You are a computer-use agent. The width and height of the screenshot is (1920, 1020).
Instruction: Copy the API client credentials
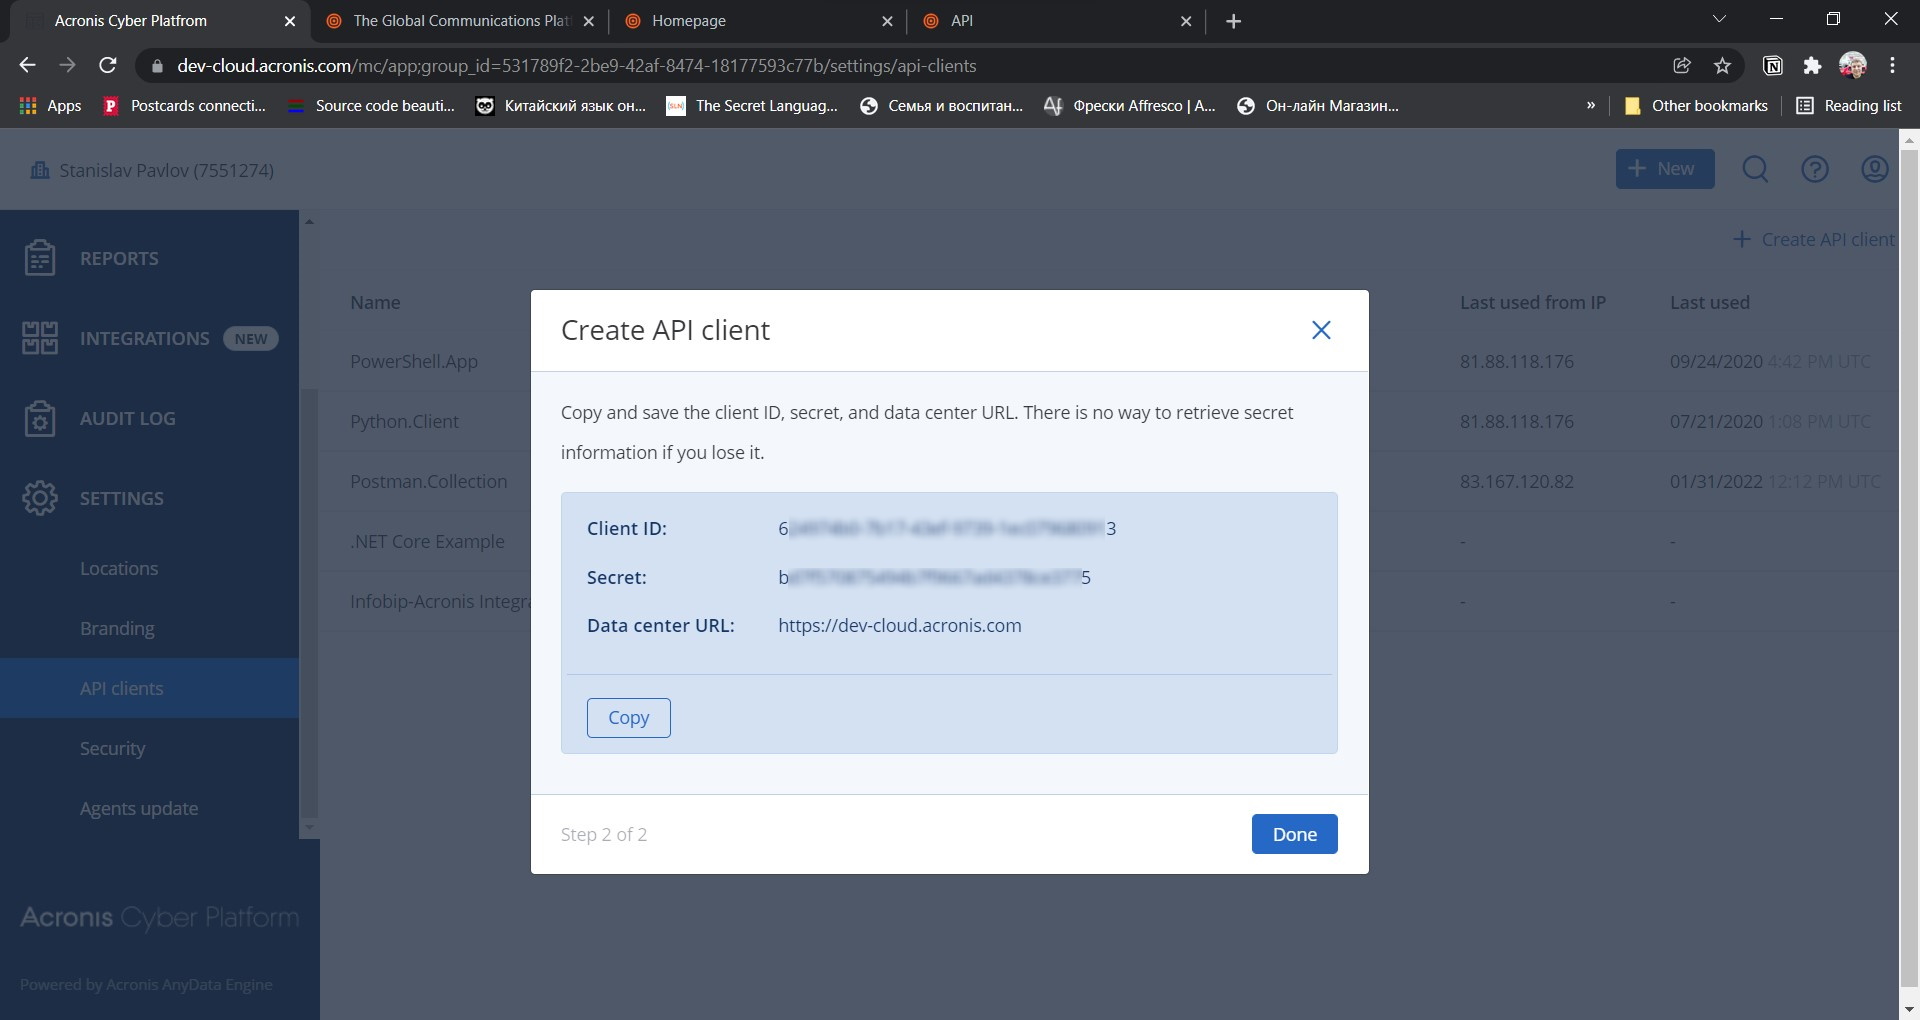click(x=628, y=718)
